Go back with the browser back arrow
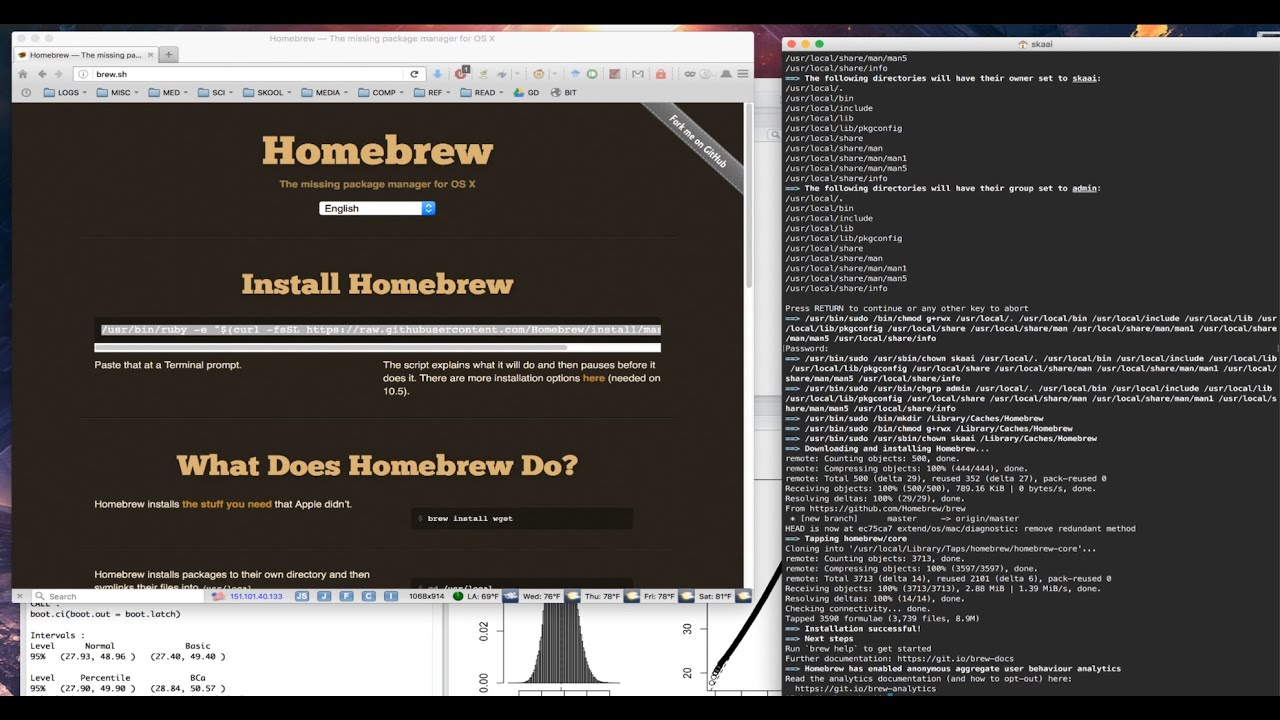Screen dimensions: 1280x720 coord(42,74)
